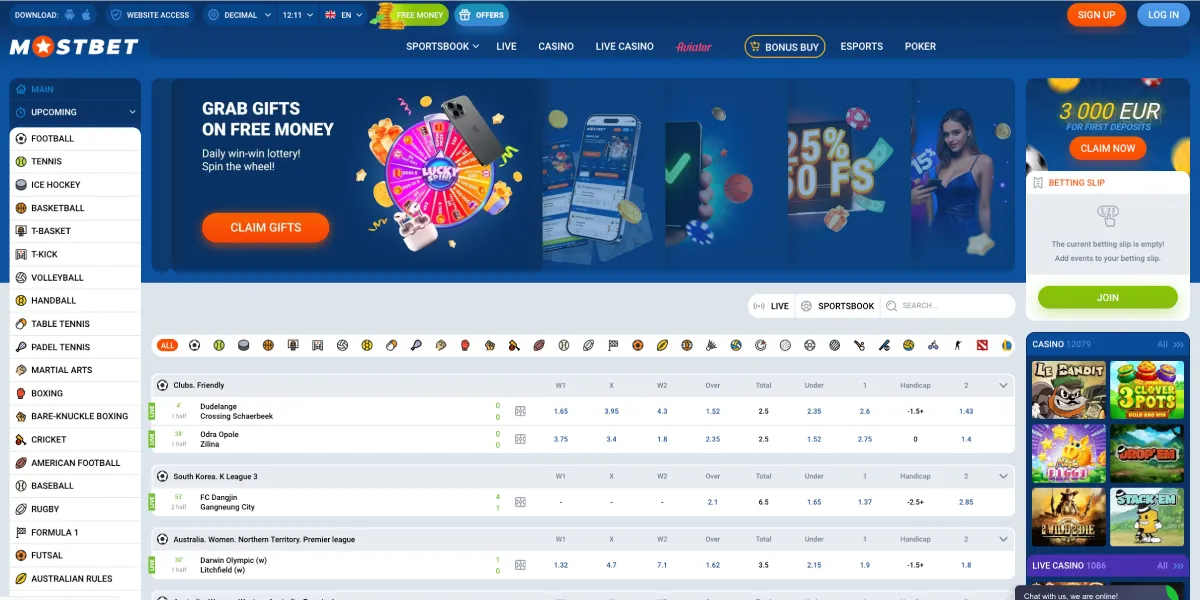Open the Bonus Buy menu item

click(785, 46)
